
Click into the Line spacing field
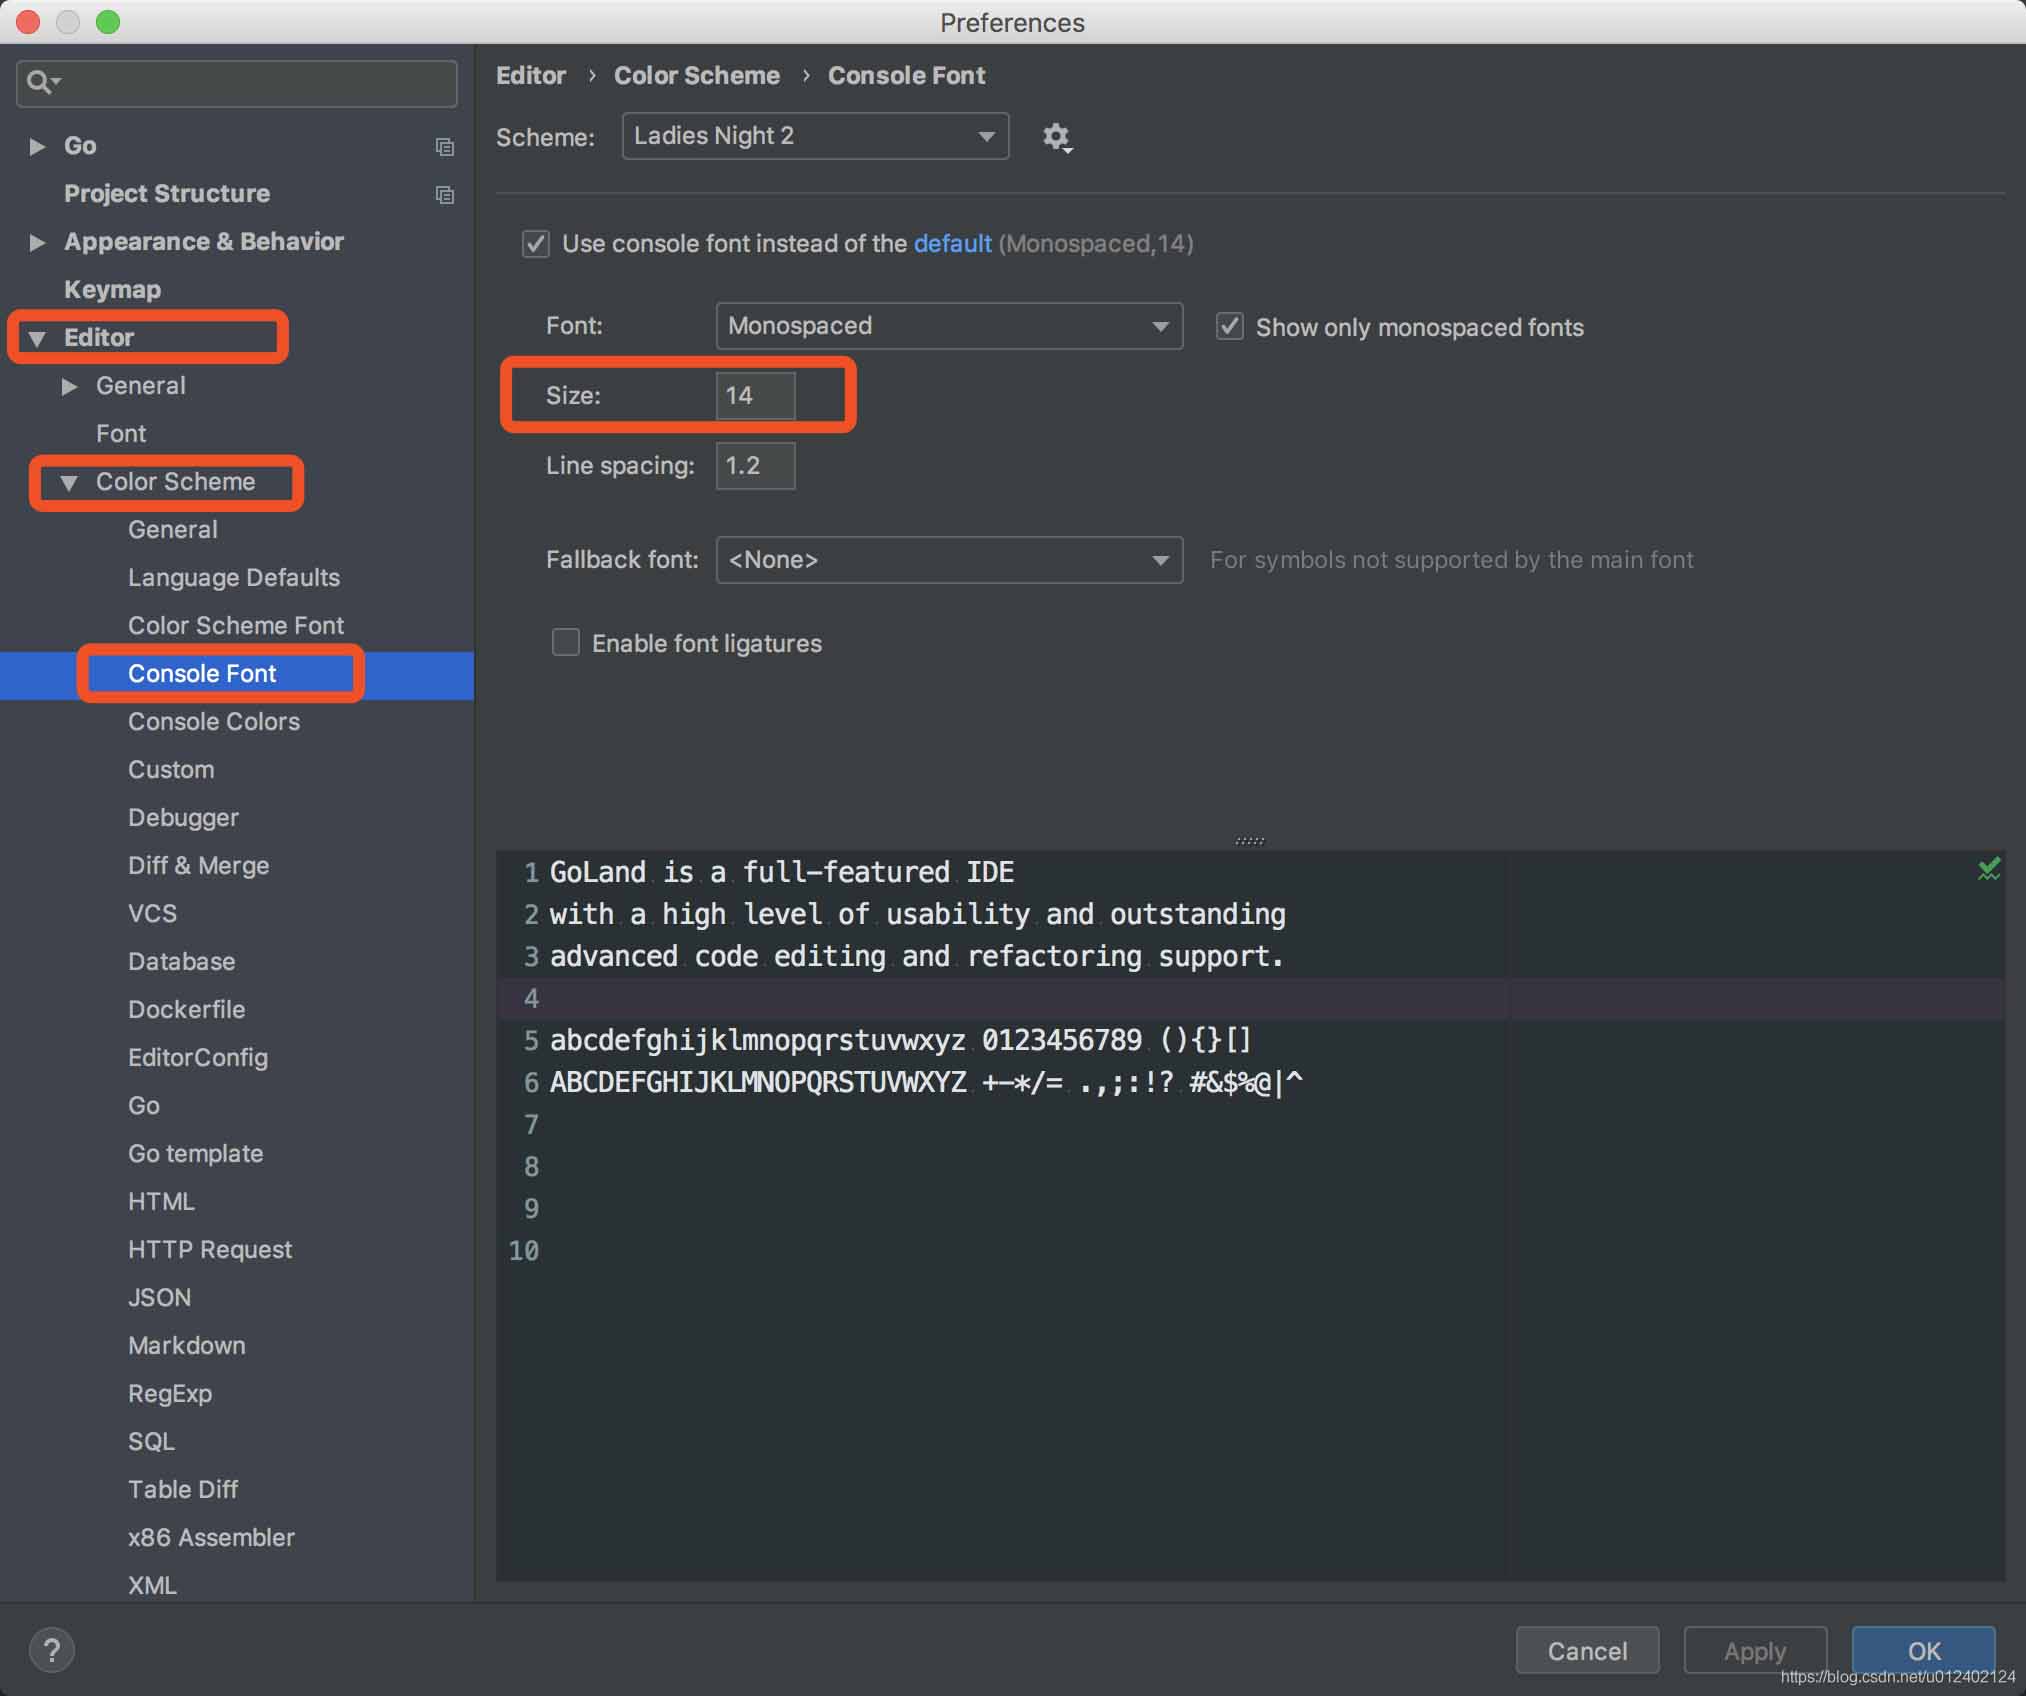point(755,466)
